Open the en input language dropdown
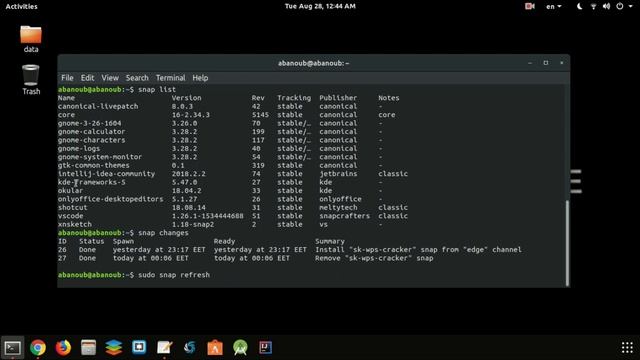 click(554, 6)
